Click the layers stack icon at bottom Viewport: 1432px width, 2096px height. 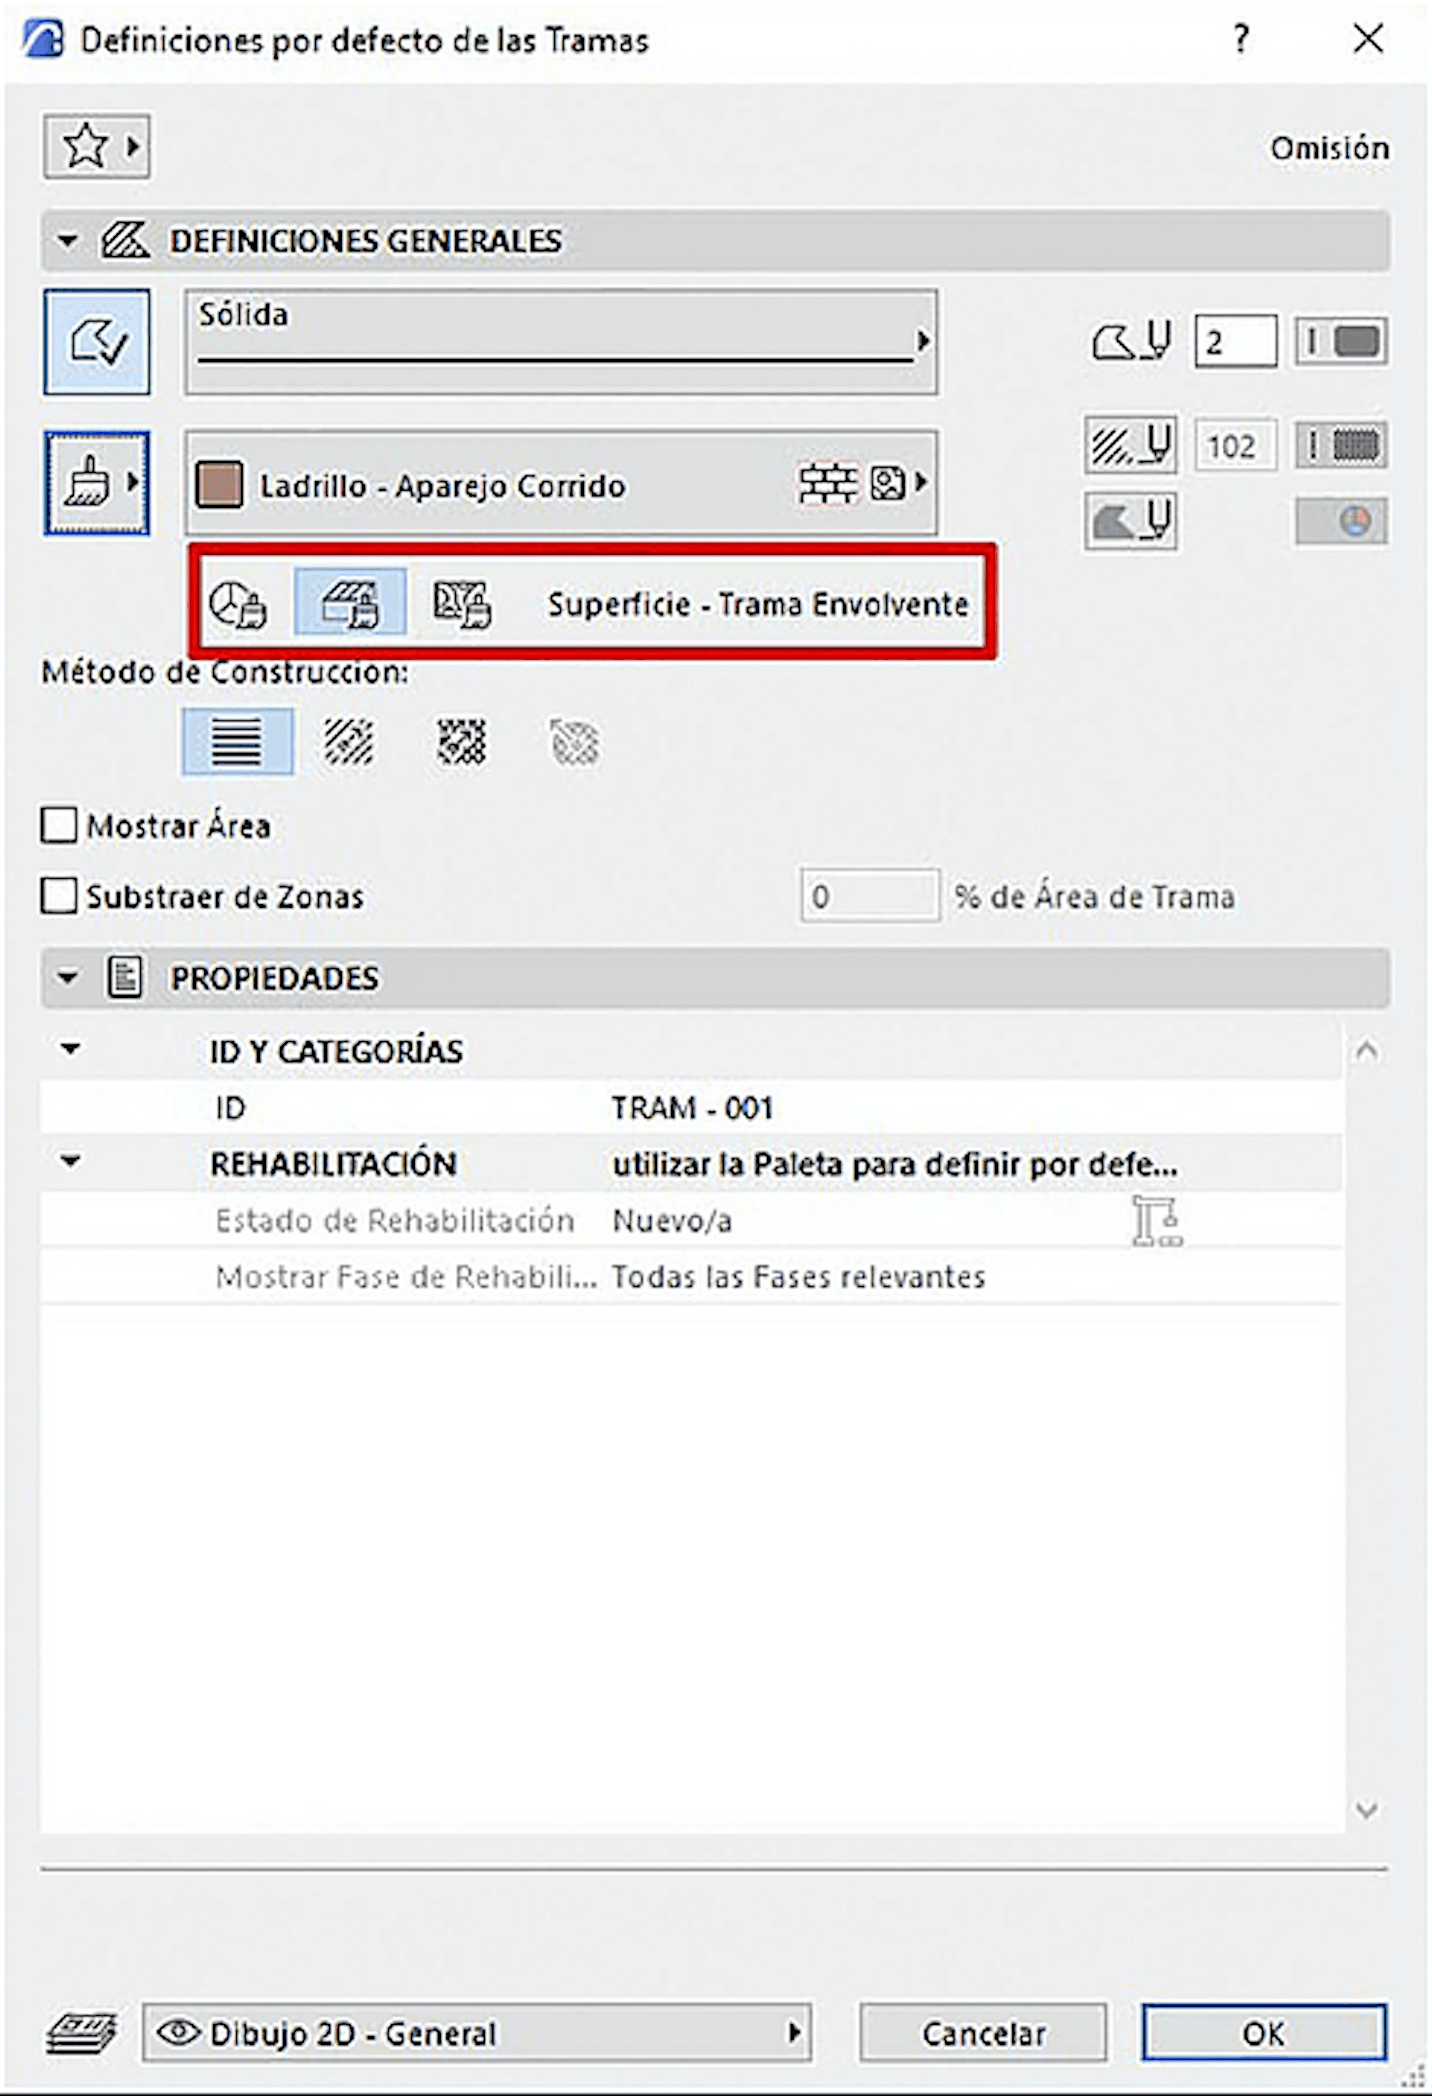(81, 2032)
